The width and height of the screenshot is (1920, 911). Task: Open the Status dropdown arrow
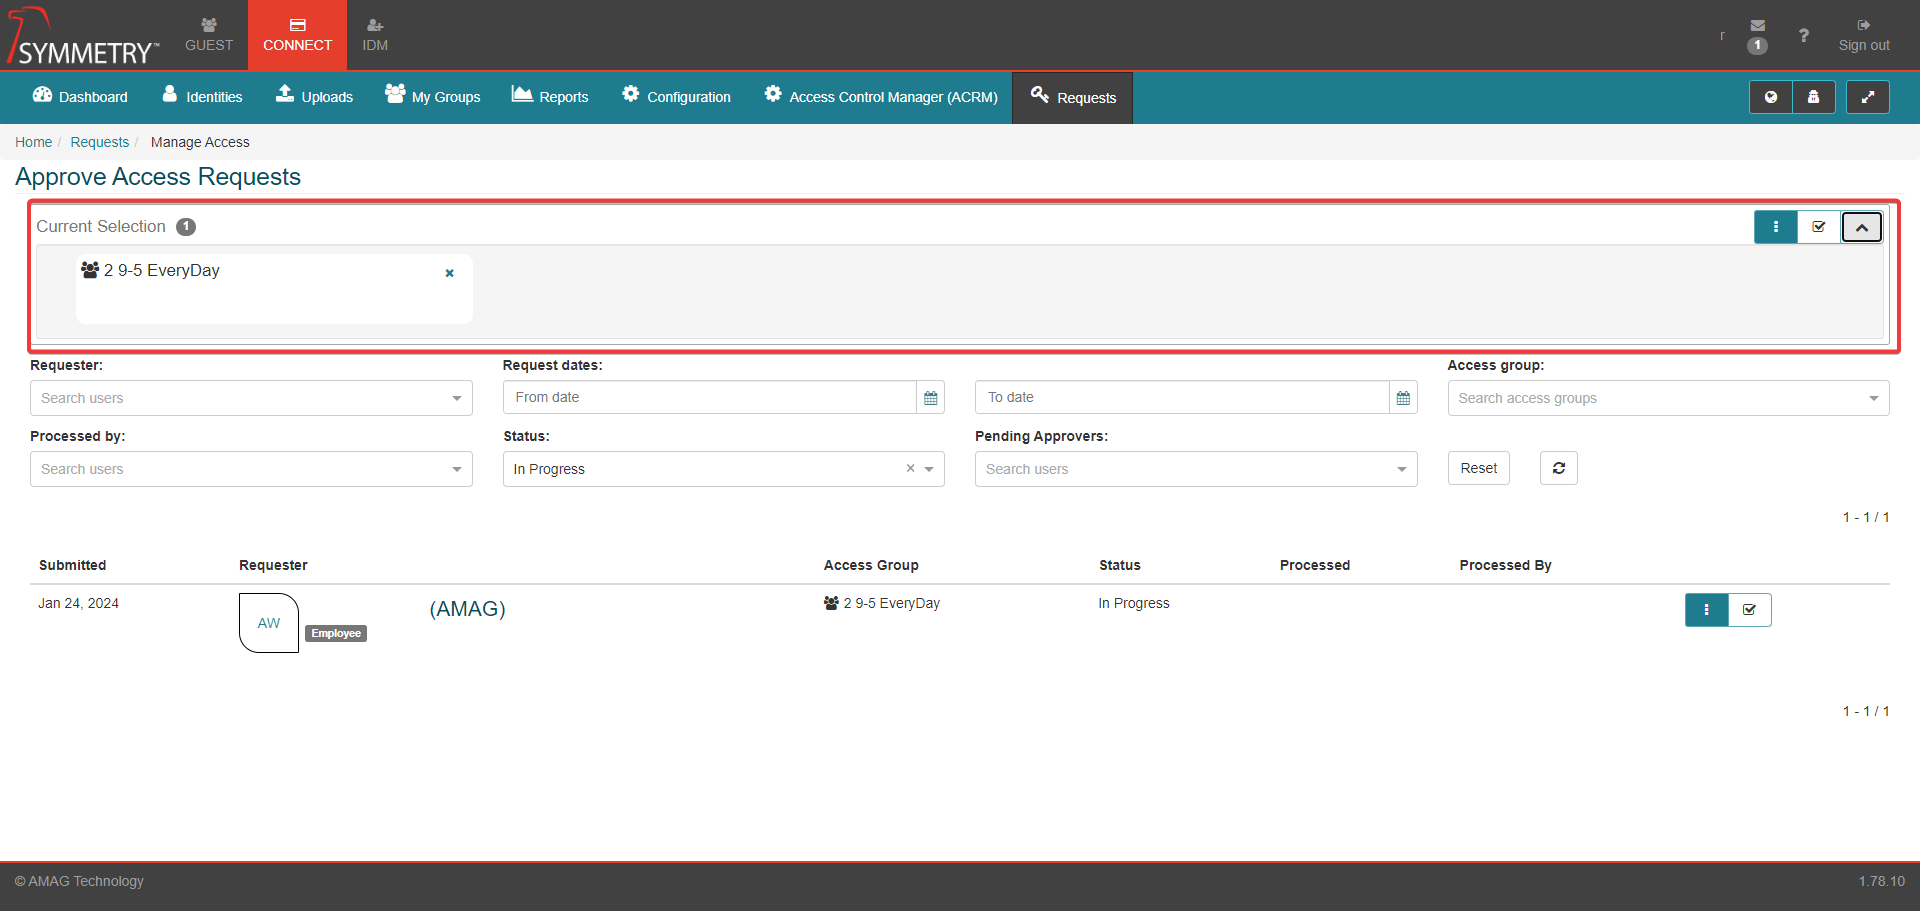[929, 469]
